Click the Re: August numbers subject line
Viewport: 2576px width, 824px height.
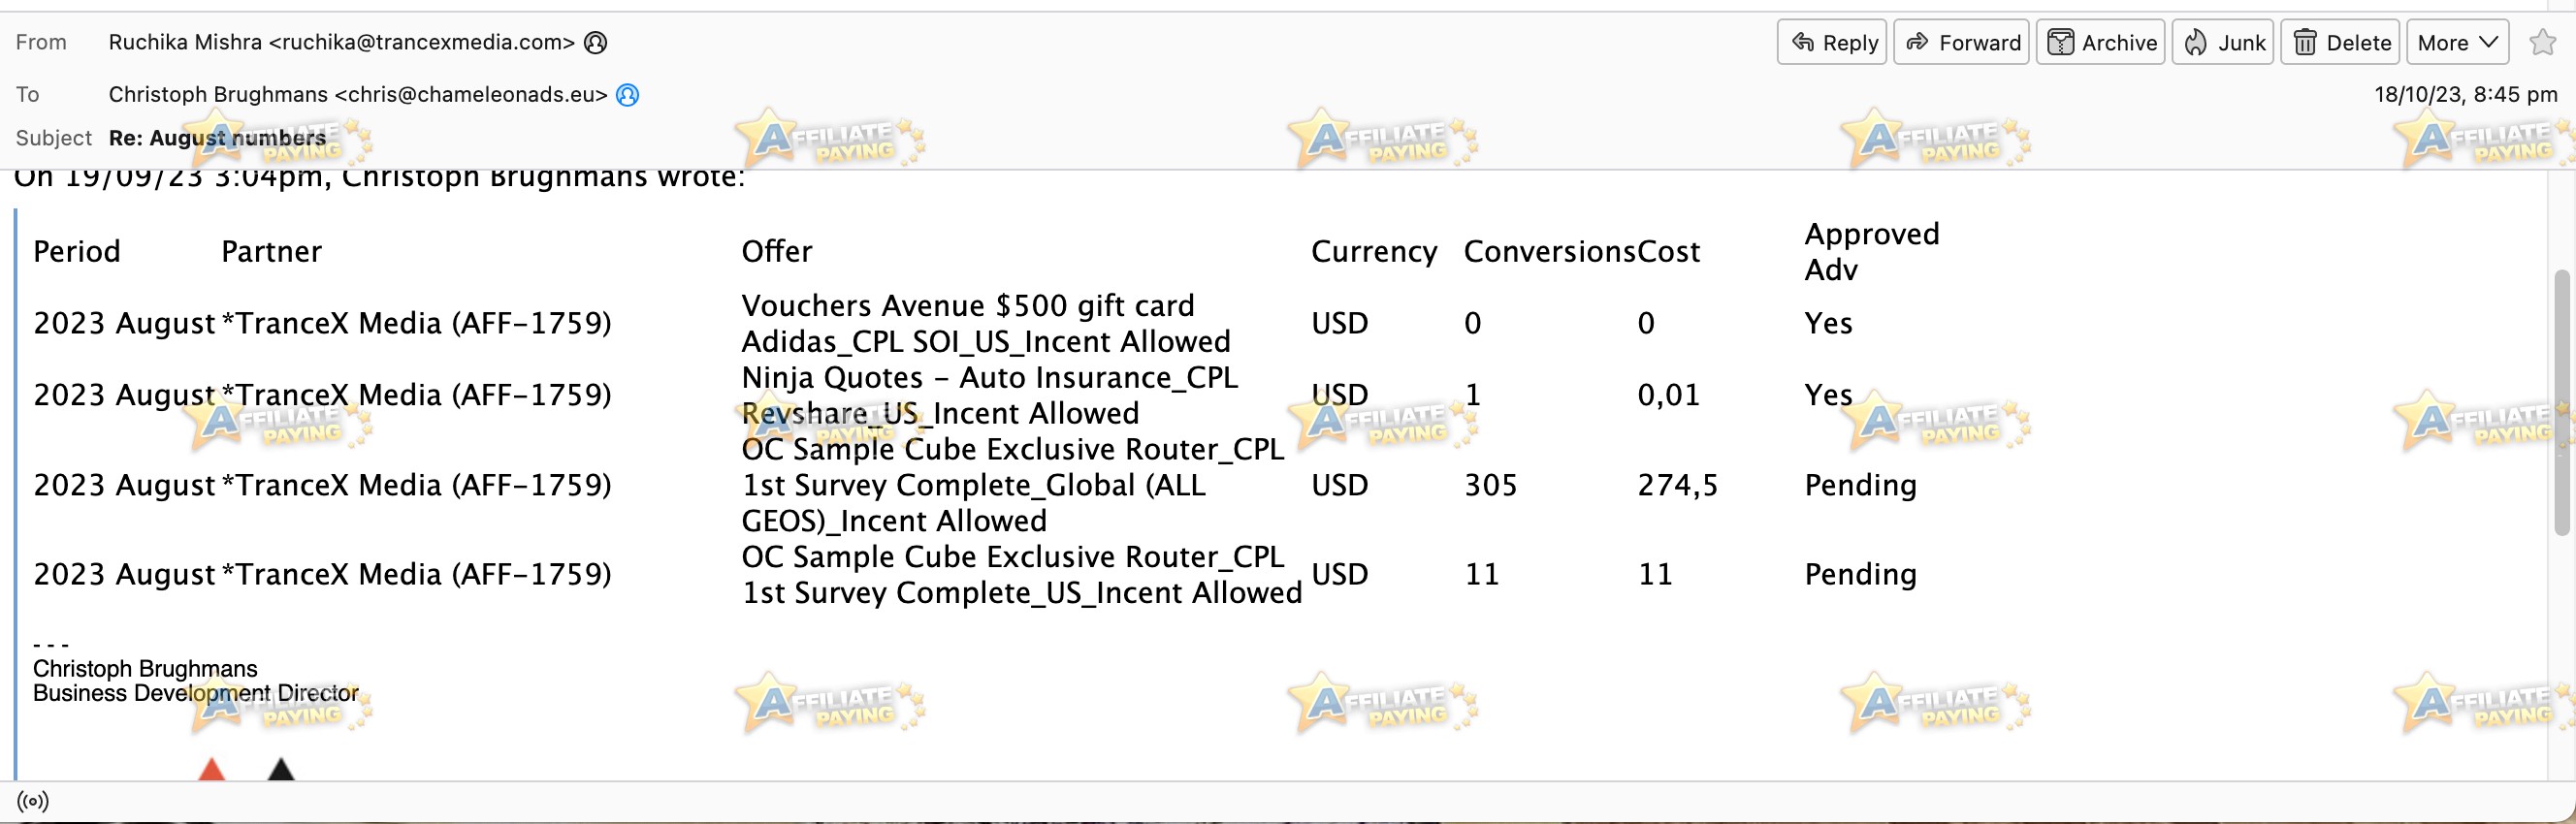pyautogui.click(x=217, y=138)
